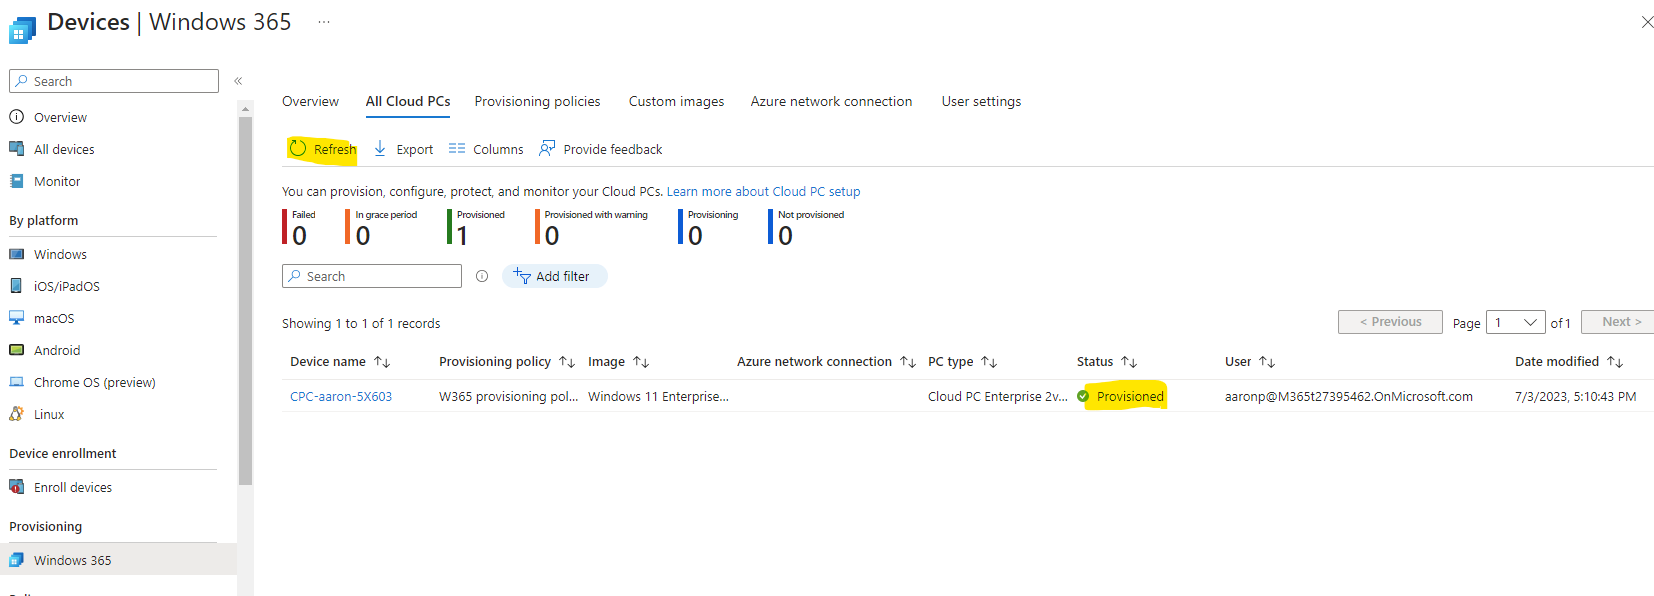Click the sidebar Search field

click(114, 81)
